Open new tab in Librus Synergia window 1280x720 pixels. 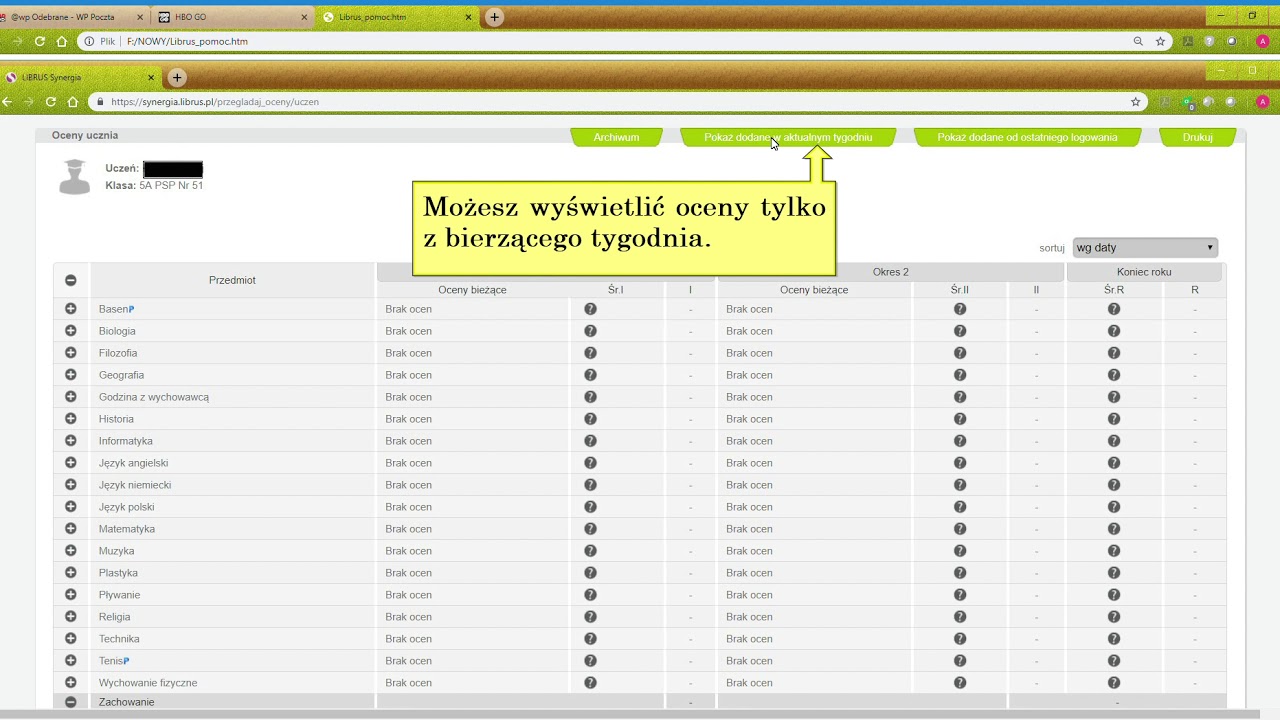(177, 77)
